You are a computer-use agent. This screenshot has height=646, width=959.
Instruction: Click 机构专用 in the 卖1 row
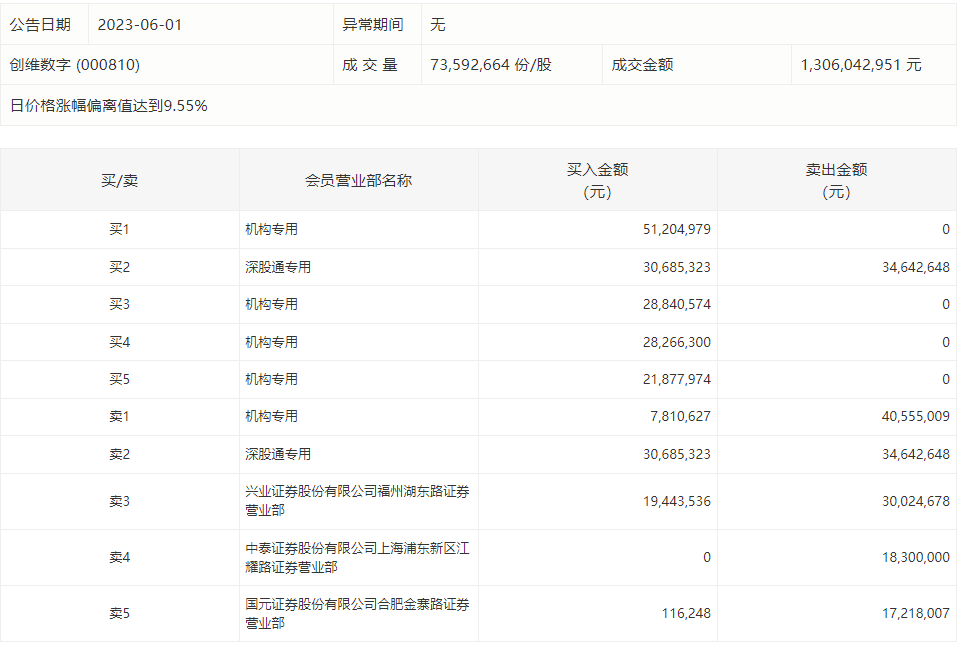pos(272,417)
